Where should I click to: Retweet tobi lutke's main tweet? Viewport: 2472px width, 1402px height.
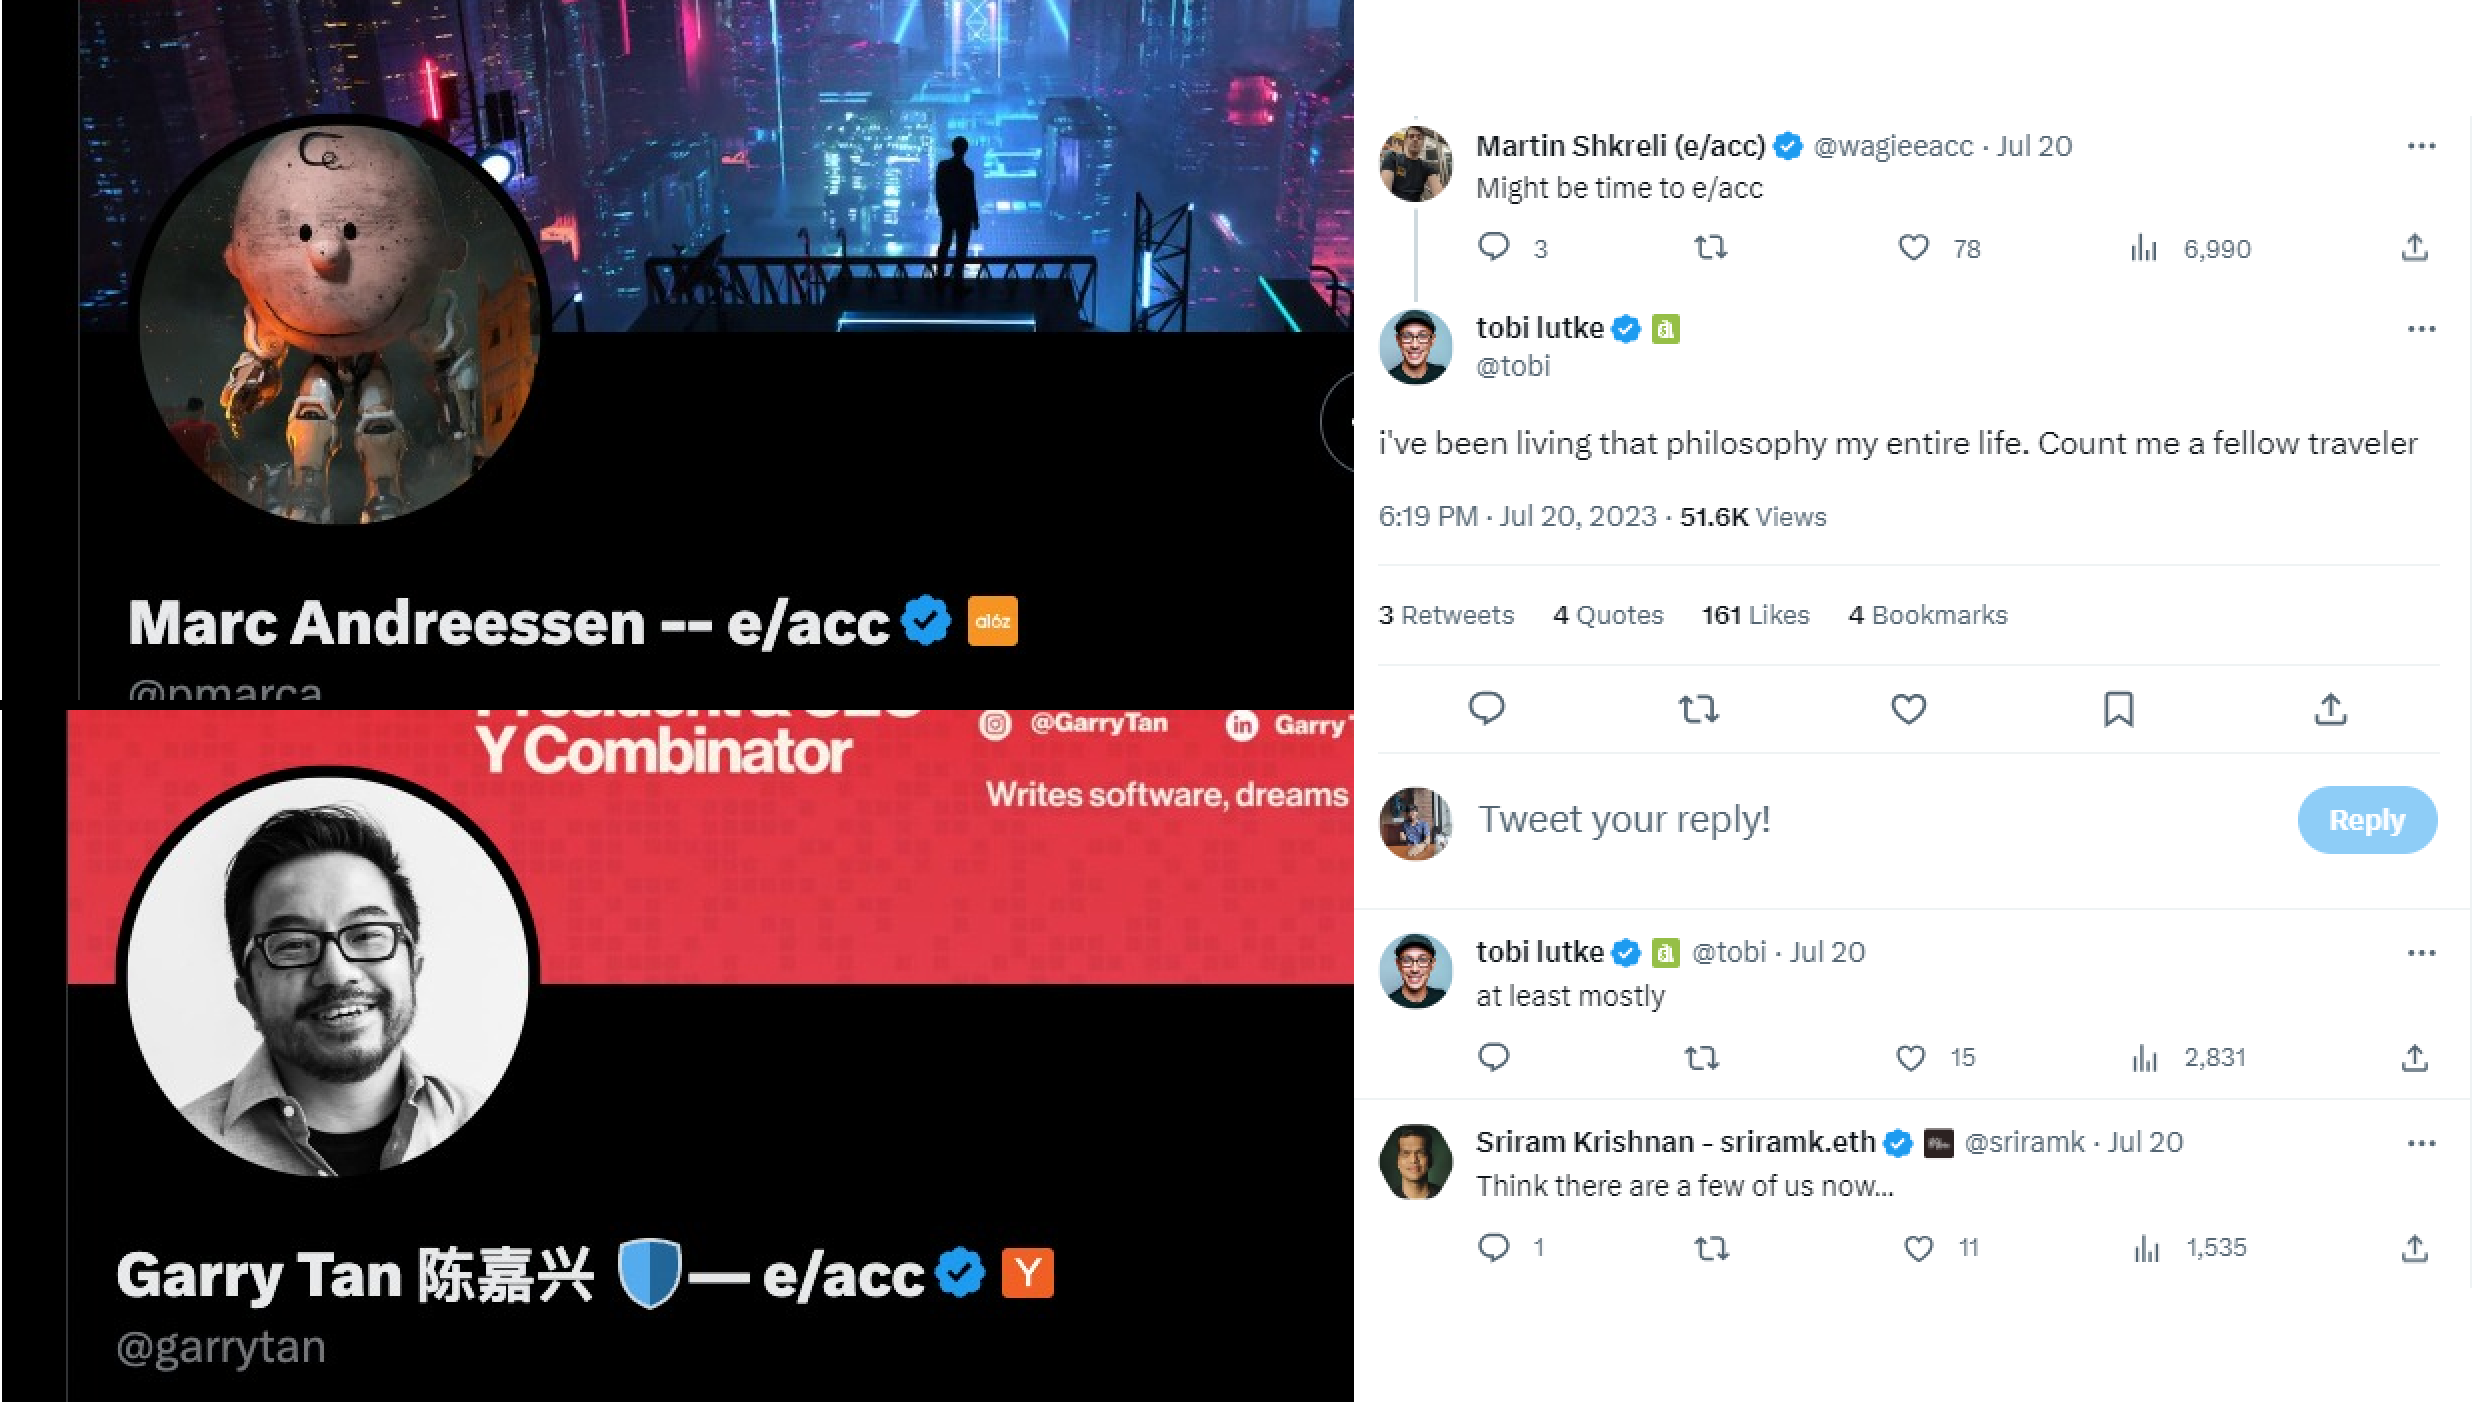click(1698, 709)
